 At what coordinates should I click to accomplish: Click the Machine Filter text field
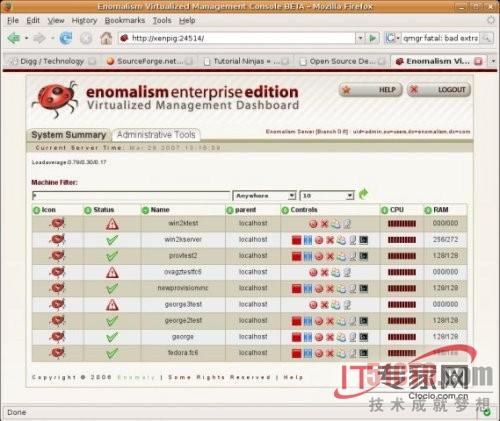coord(131,196)
